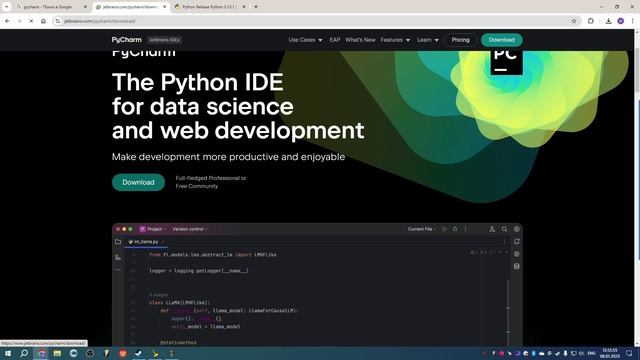640x360 pixels.
Task: Stop loading the current page
Action: coord(31,21)
